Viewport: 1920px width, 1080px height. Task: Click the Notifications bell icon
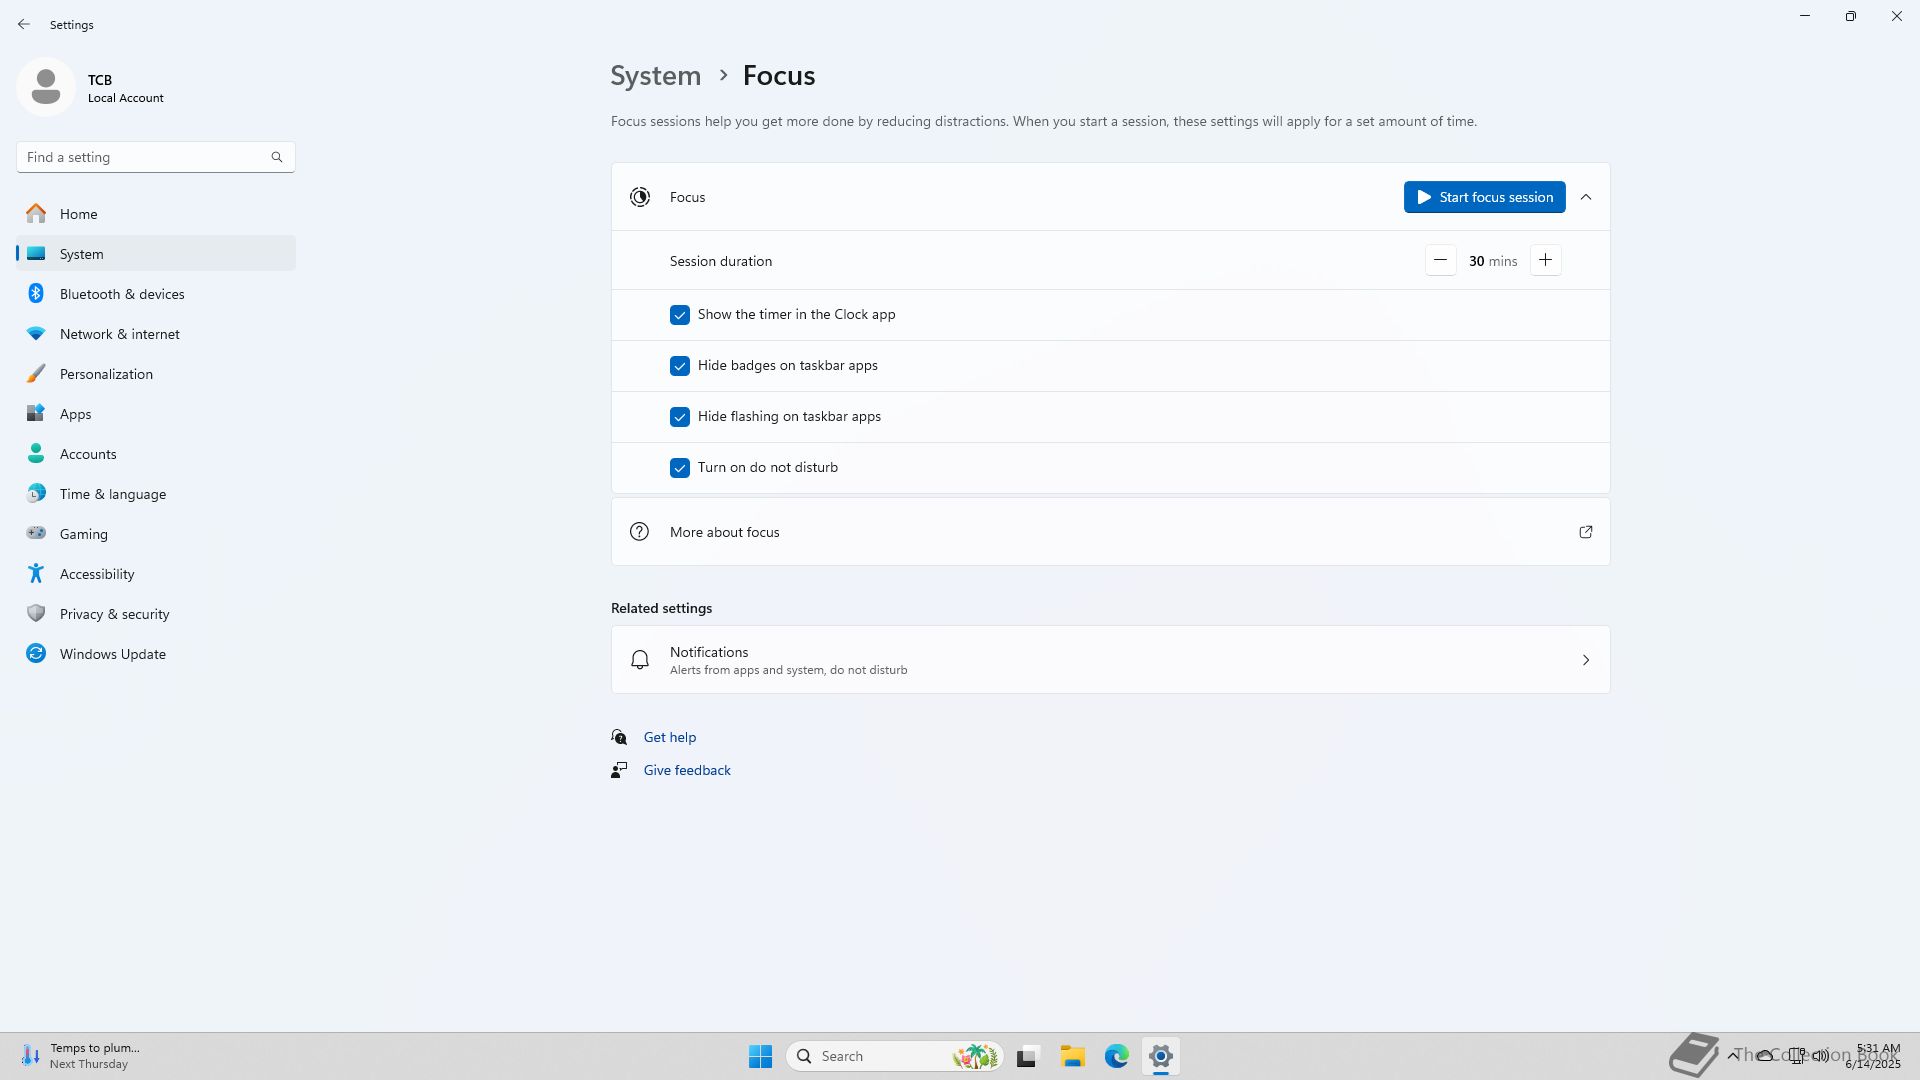point(640,660)
